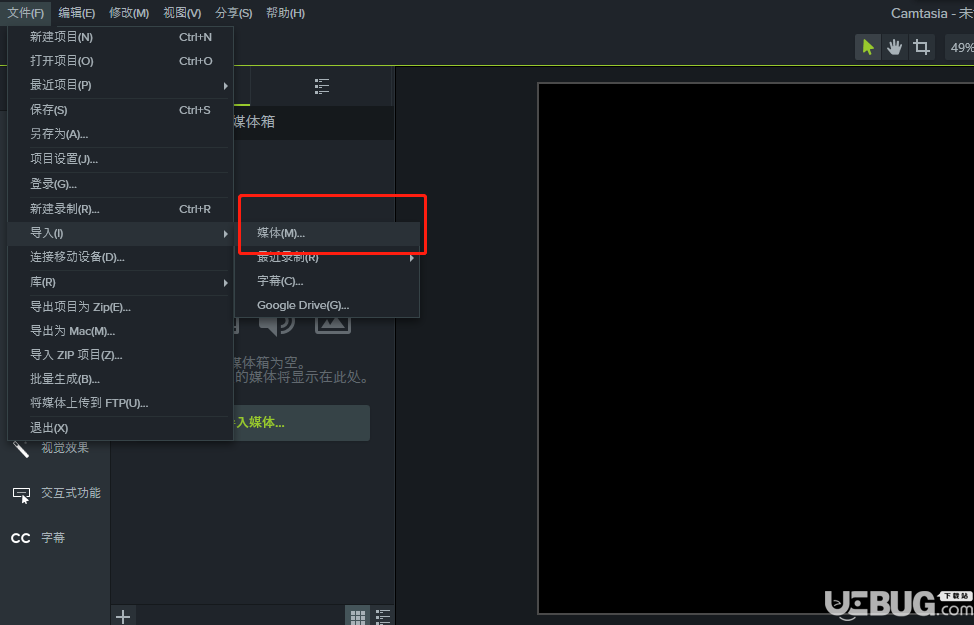Activate the crop tool
The image size is (974, 625).
pos(922,47)
